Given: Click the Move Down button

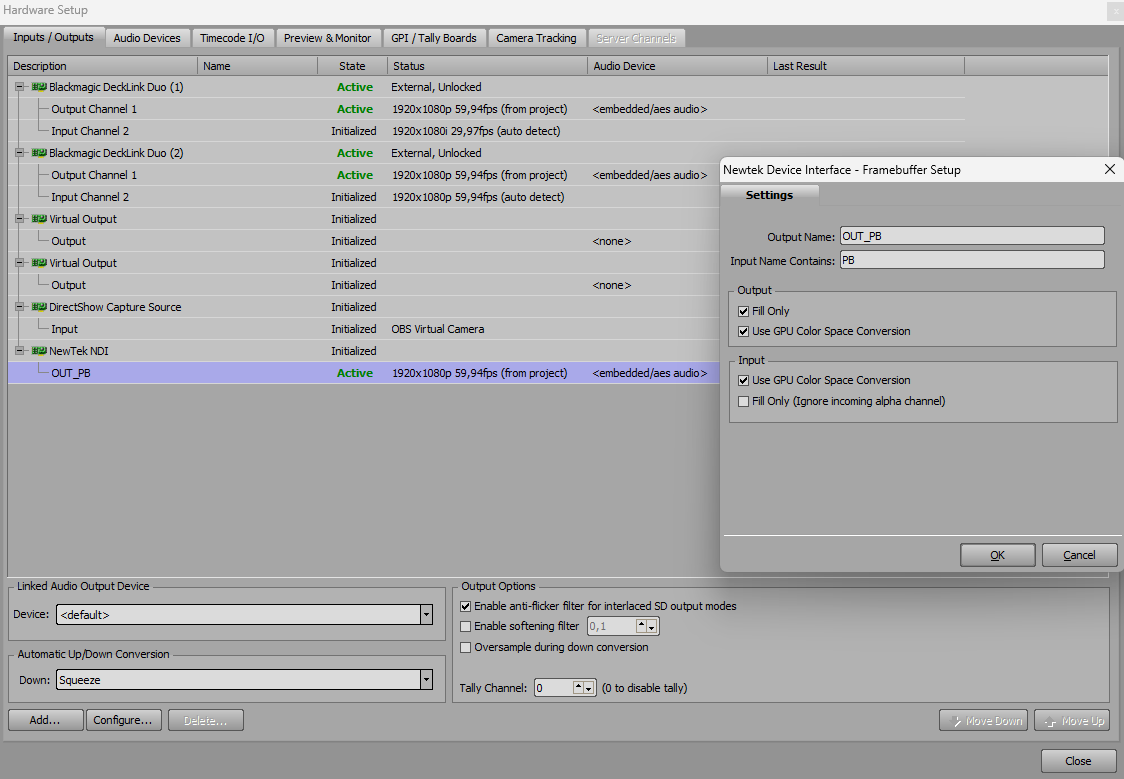Looking at the screenshot, I should pos(984,721).
